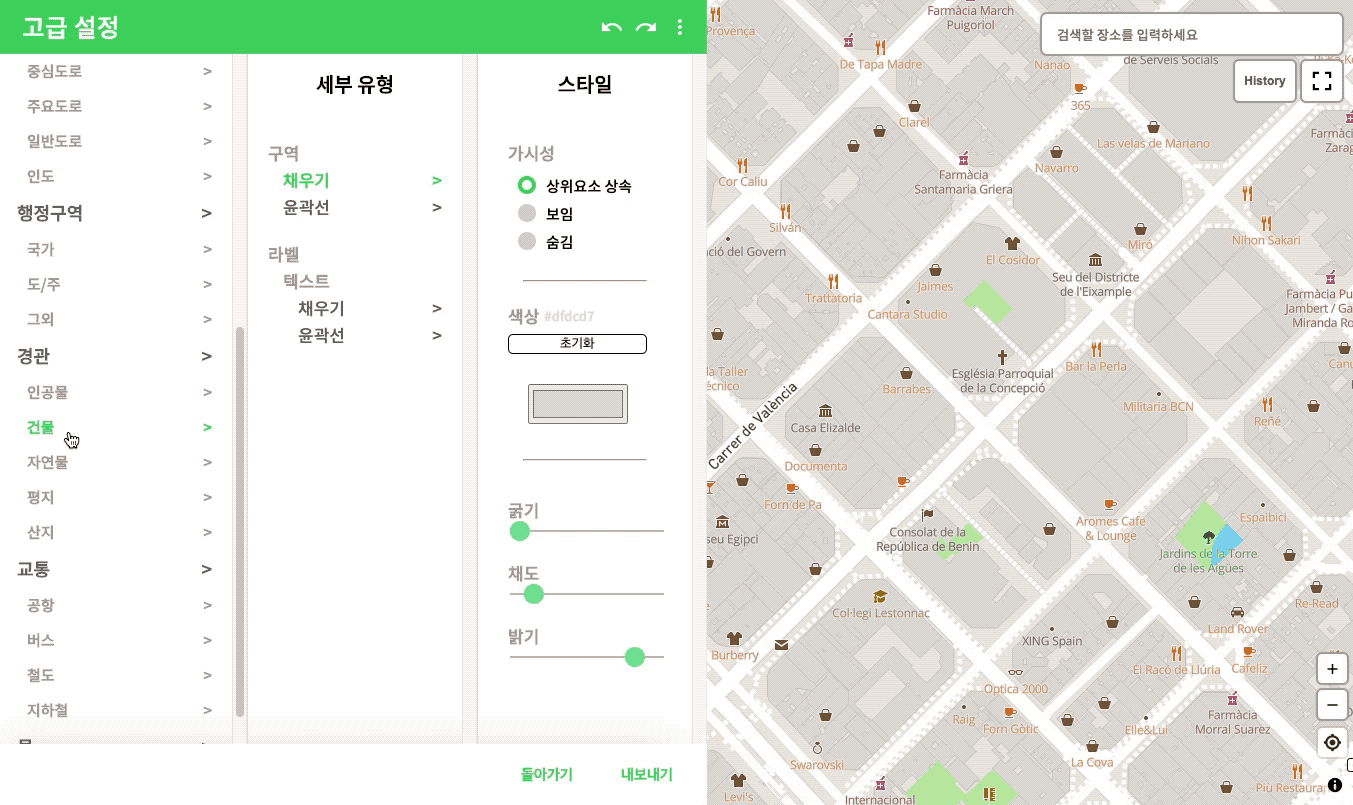The width and height of the screenshot is (1353, 805).
Task: Click the 초기화 reset button
Action: pos(577,344)
